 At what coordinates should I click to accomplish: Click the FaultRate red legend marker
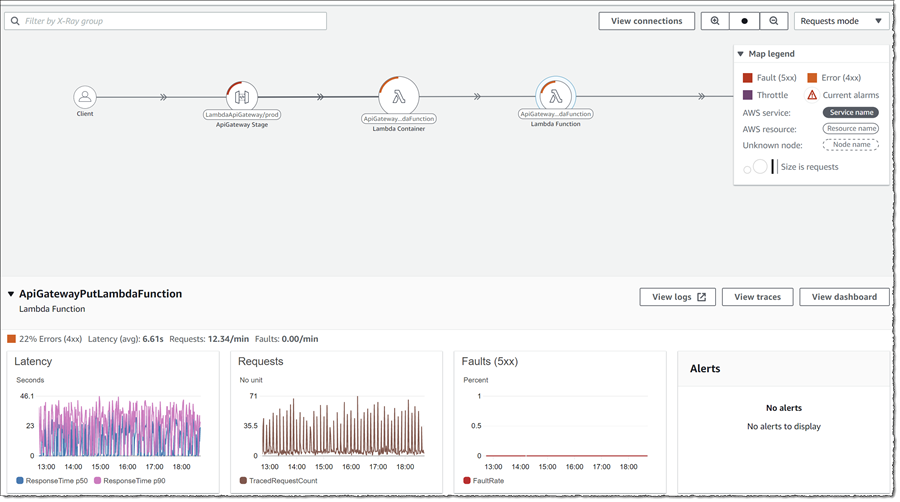(467, 481)
